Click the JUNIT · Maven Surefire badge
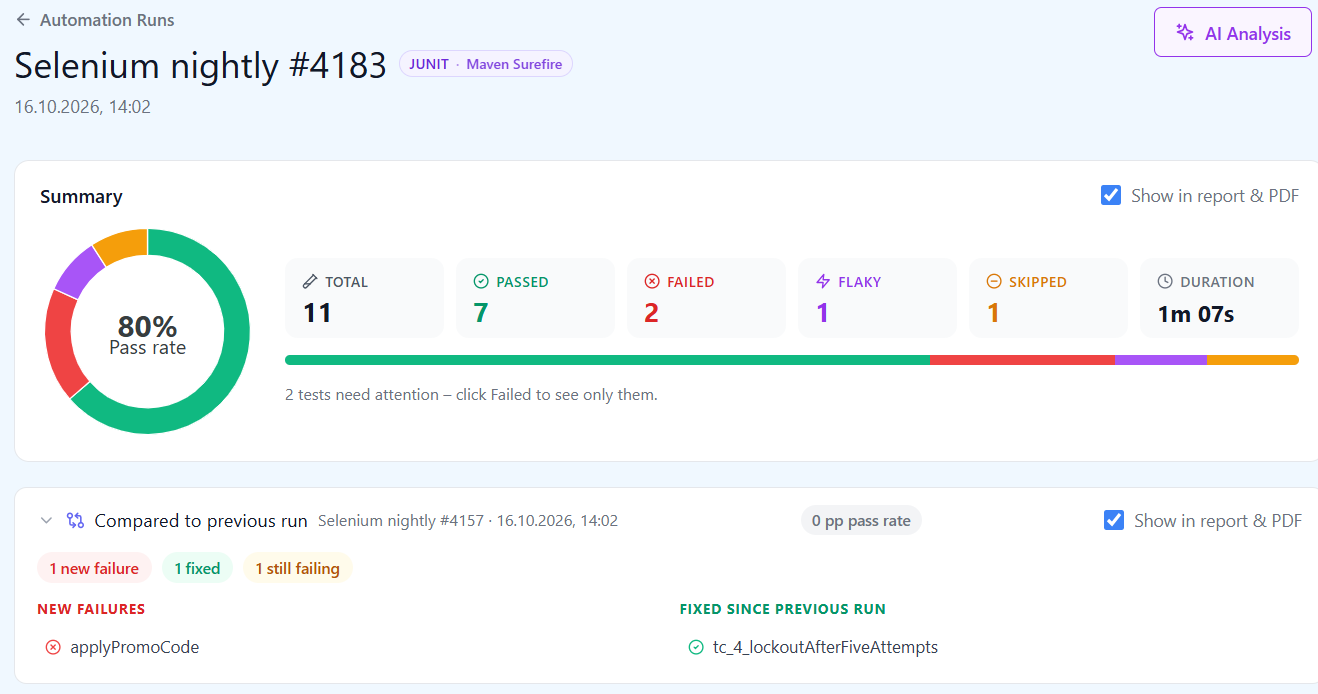1318x694 pixels. 486,64
